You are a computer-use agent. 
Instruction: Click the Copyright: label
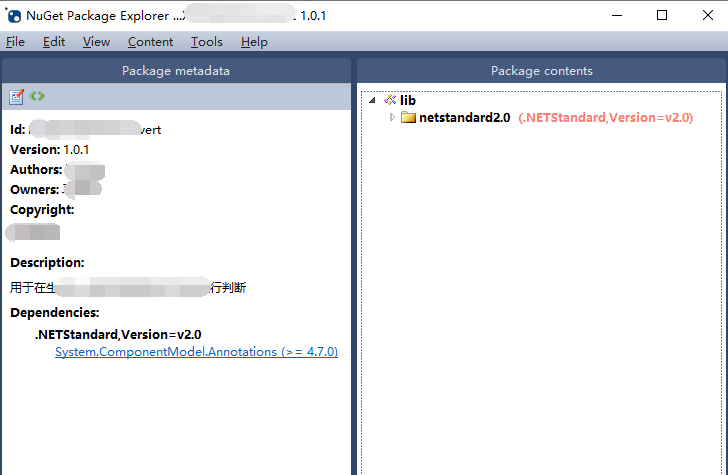pyautogui.click(x=42, y=210)
